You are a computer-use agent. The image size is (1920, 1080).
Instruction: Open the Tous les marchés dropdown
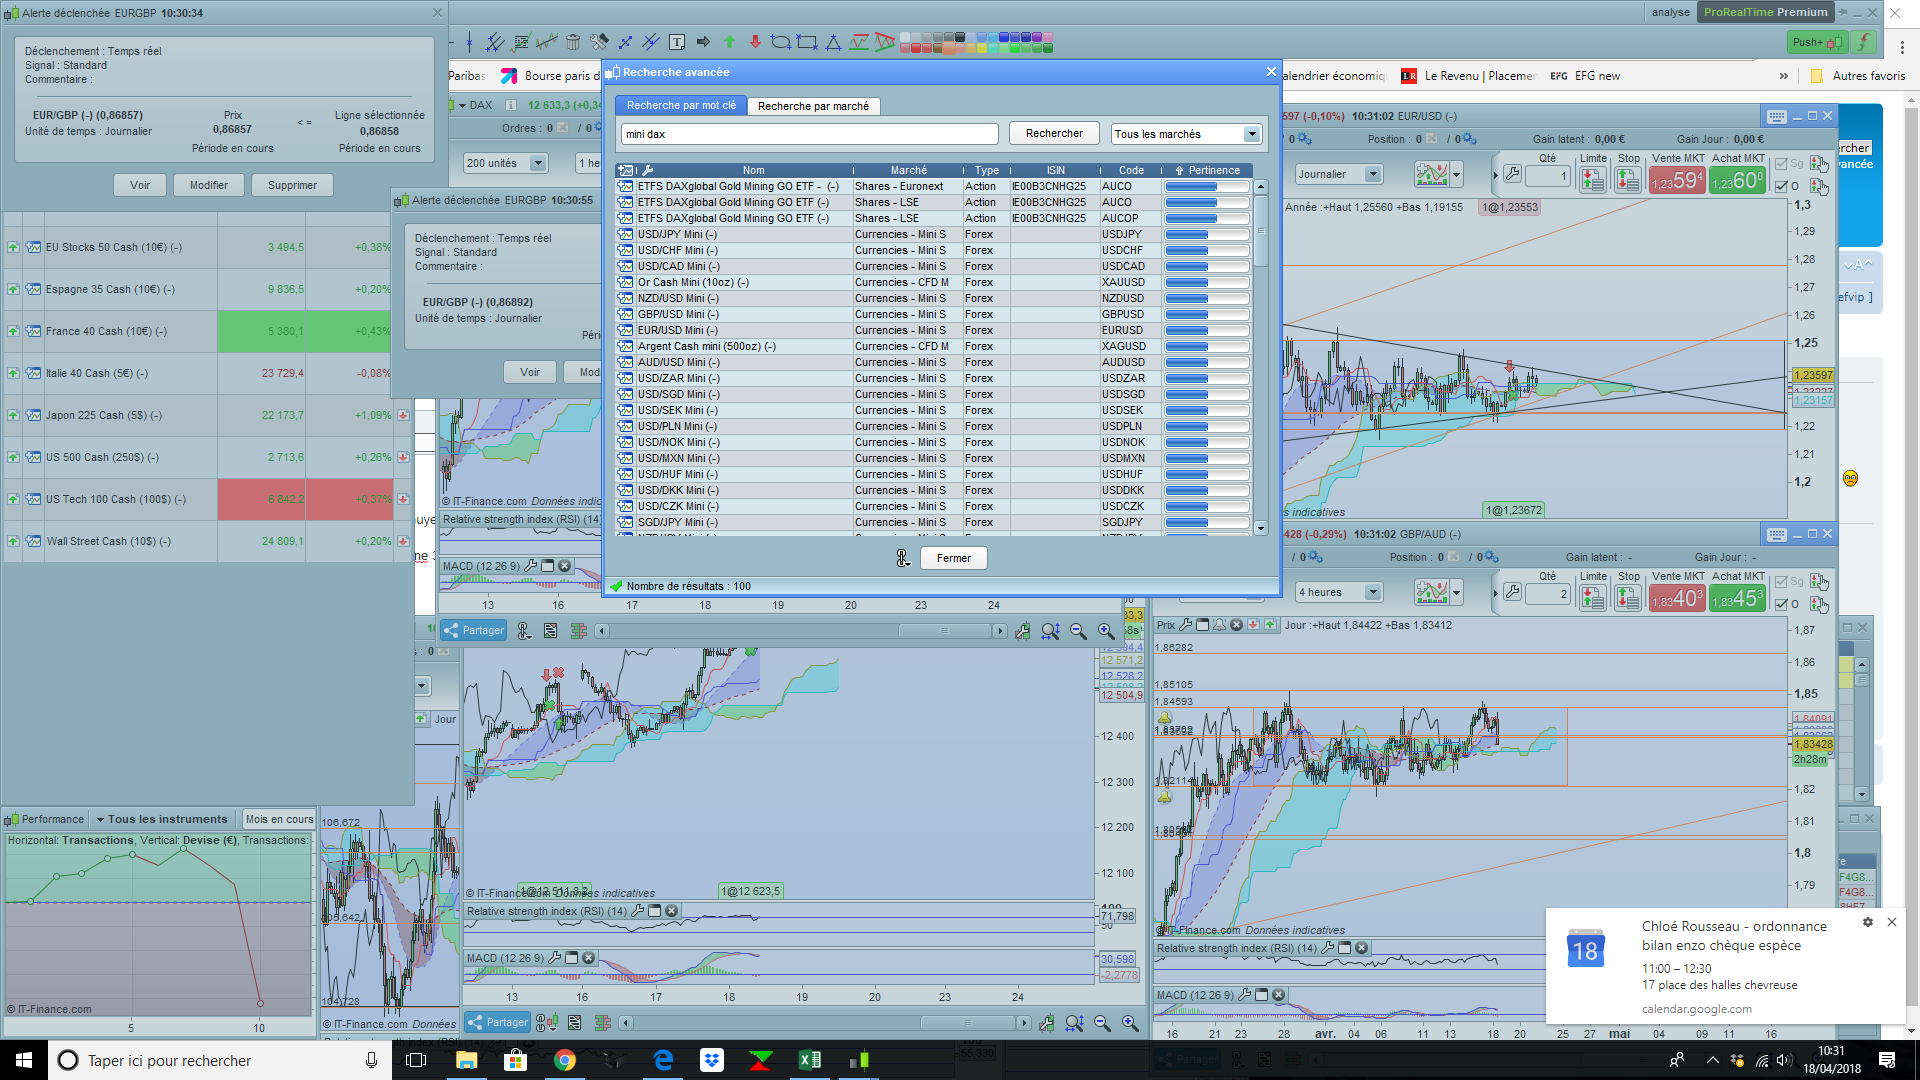1186,134
